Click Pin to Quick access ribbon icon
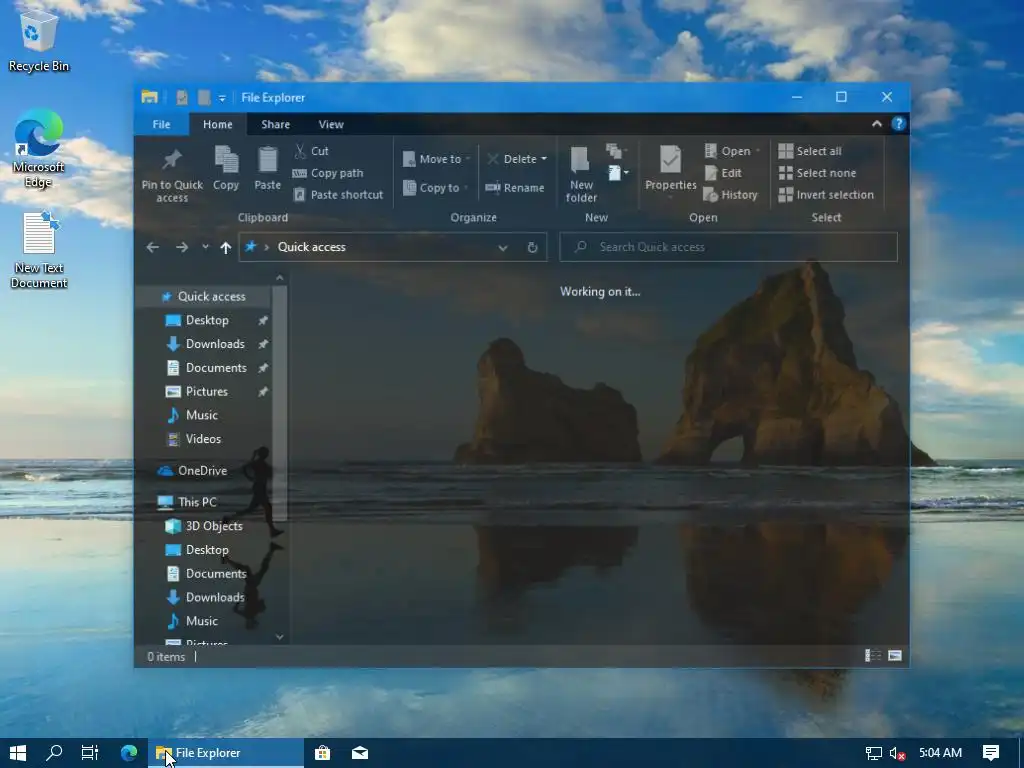The width and height of the screenshot is (1024, 768). (x=172, y=173)
